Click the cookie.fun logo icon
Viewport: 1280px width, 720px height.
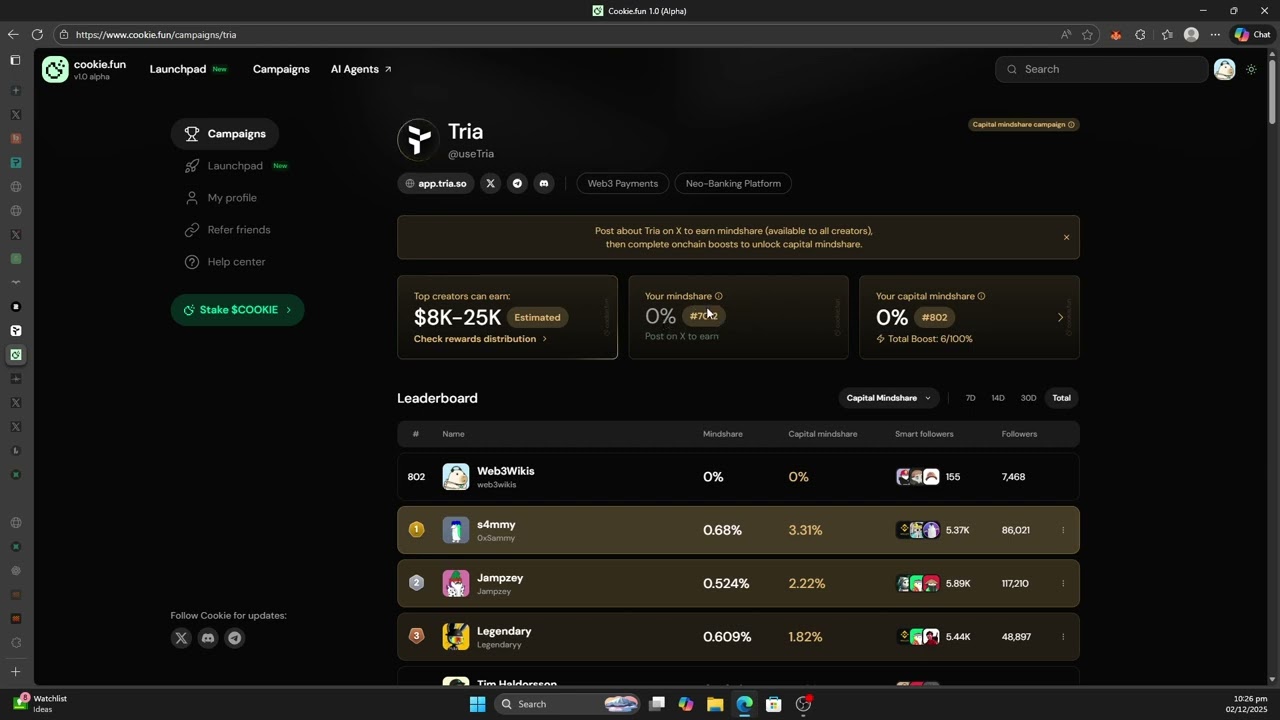(x=55, y=69)
